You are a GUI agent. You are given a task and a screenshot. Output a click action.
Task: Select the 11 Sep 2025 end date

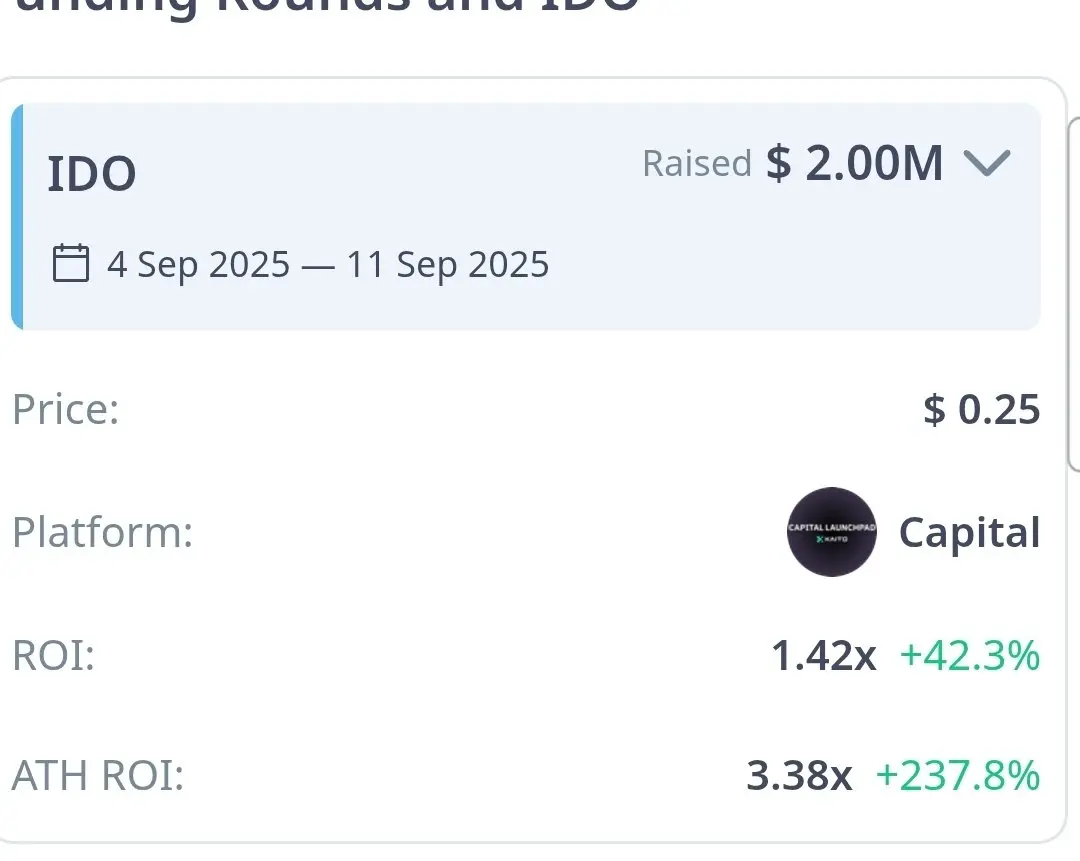[448, 265]
